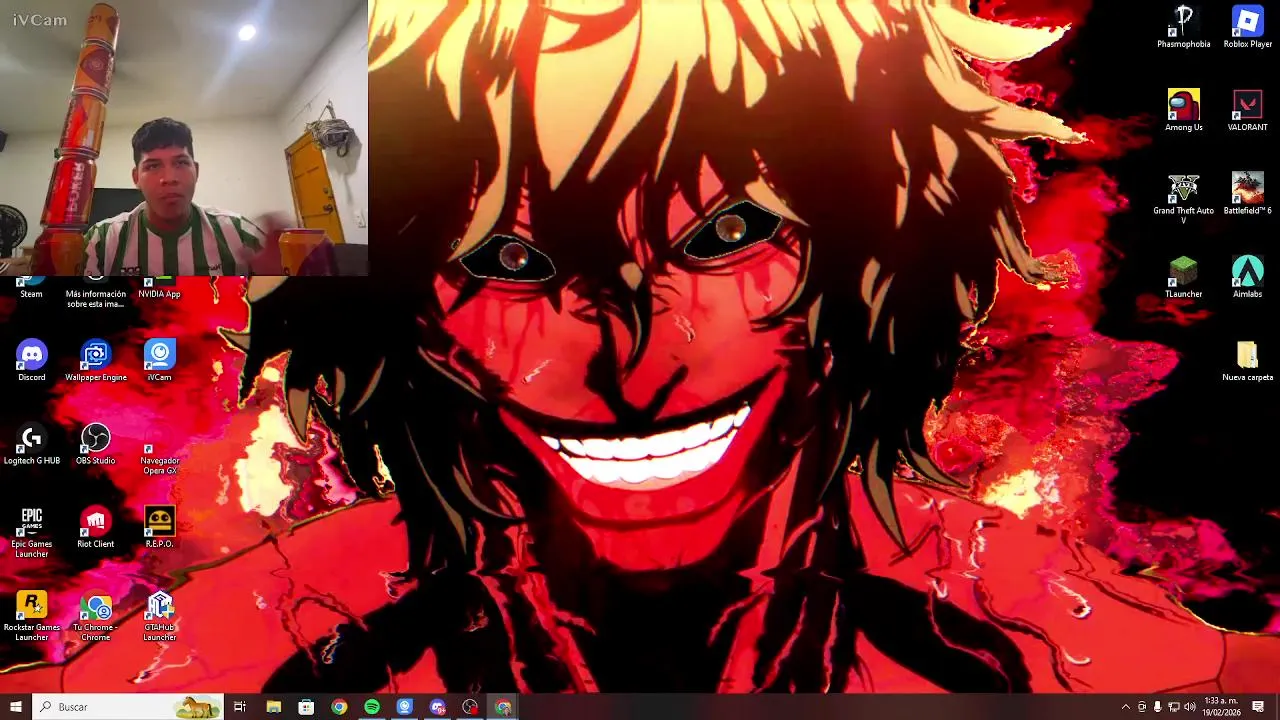Open Google Chrome from the taskbar
The height and width of the screenshot is (720, 1280).
pos(339,707)
